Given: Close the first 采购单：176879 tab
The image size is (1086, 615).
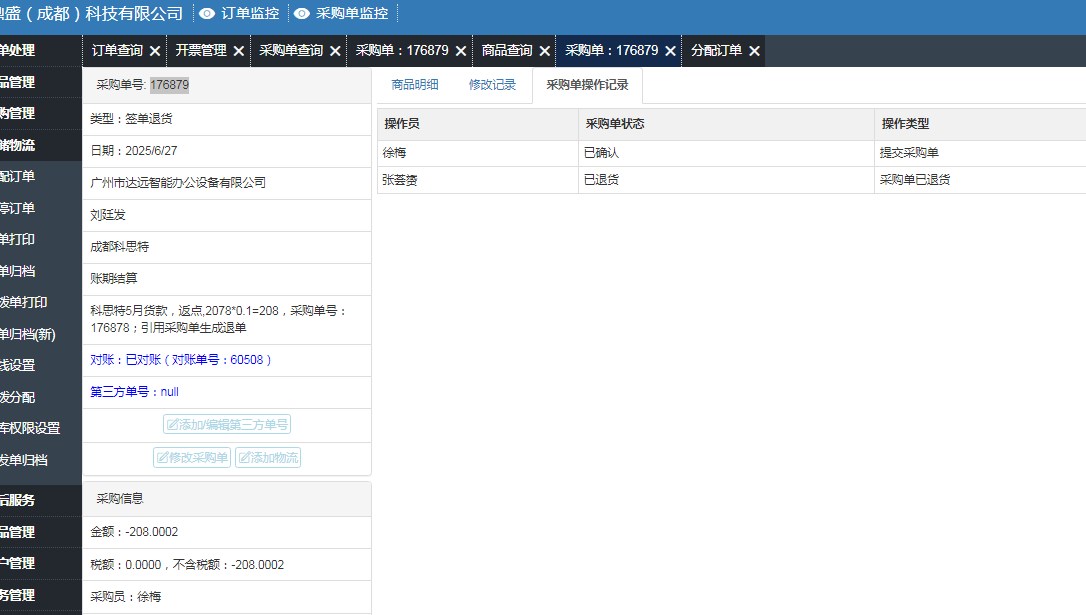Looking at the screenshot, I should click(x=461, y=51).
